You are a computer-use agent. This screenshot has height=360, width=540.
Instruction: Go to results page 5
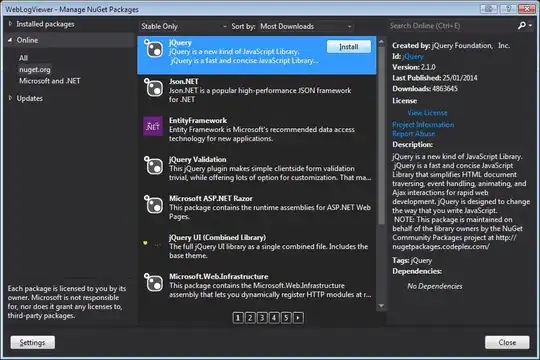tap(286, 318)
